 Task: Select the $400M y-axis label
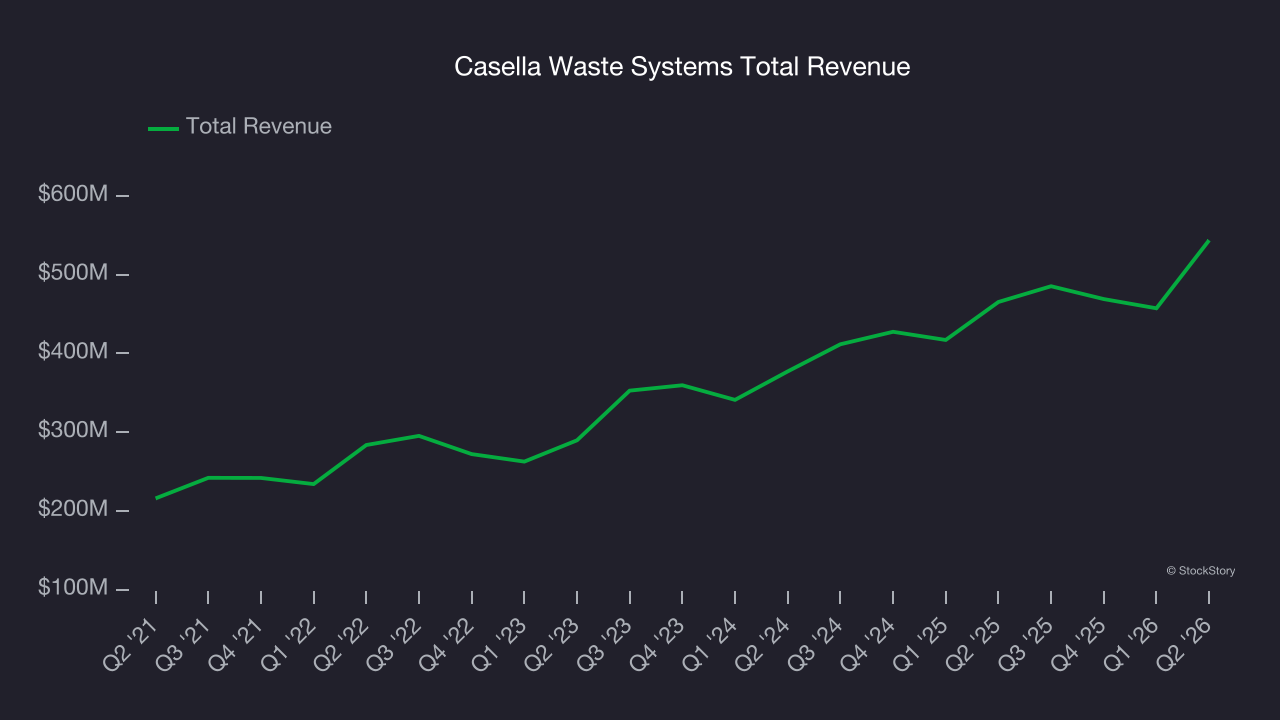pyautogui.click(x=73, y=352)
